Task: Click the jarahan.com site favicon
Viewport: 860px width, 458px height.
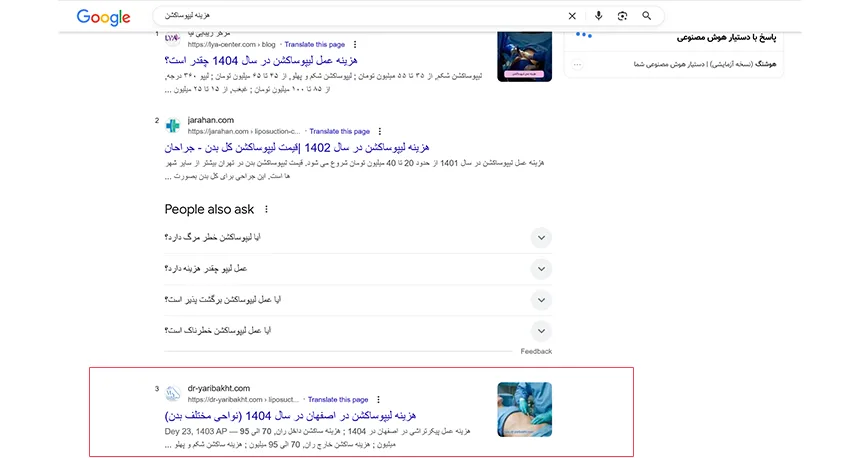Action: coord(173,126)
